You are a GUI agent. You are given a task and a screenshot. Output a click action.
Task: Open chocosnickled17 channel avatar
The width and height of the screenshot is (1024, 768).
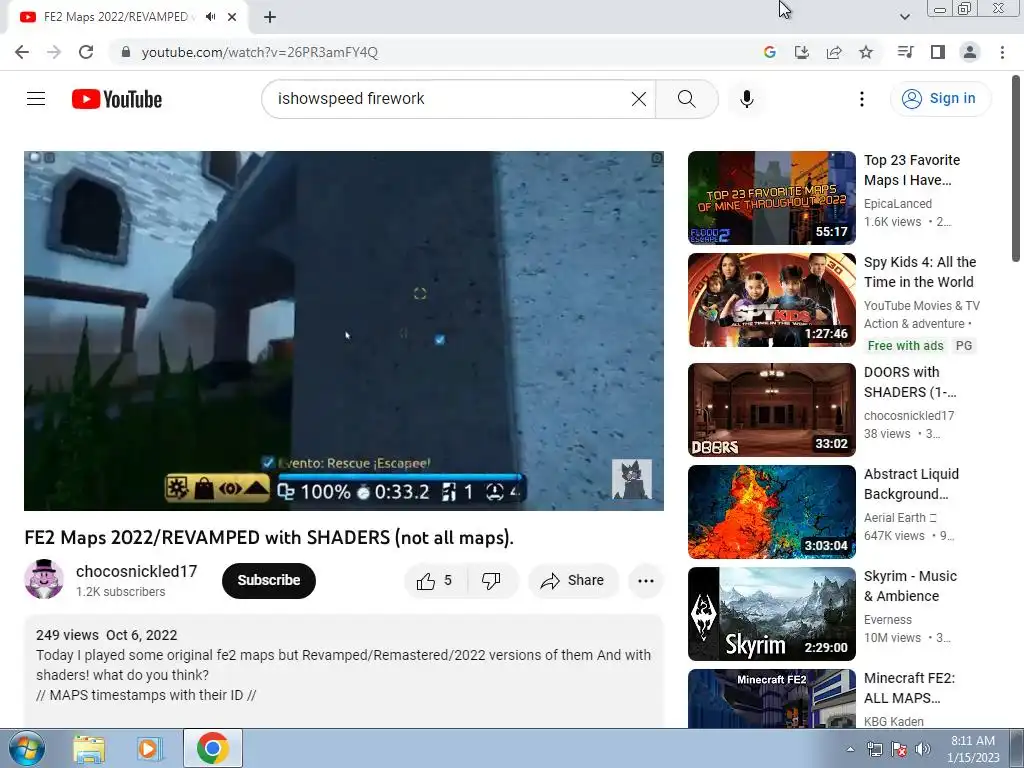44,579
